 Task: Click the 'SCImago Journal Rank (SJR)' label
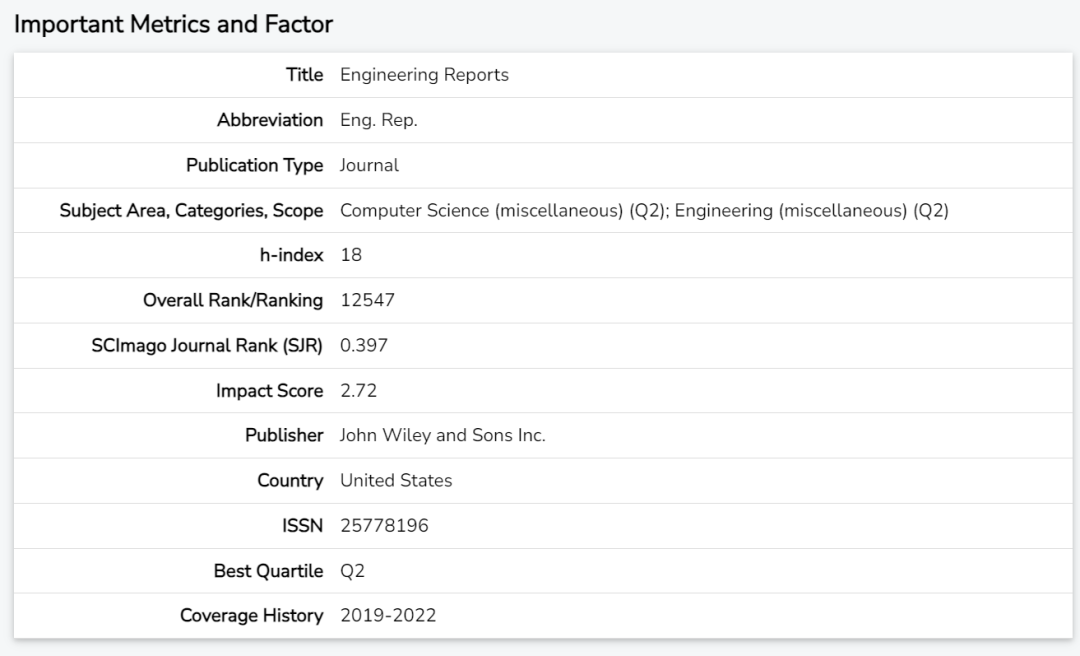[207, 345]
